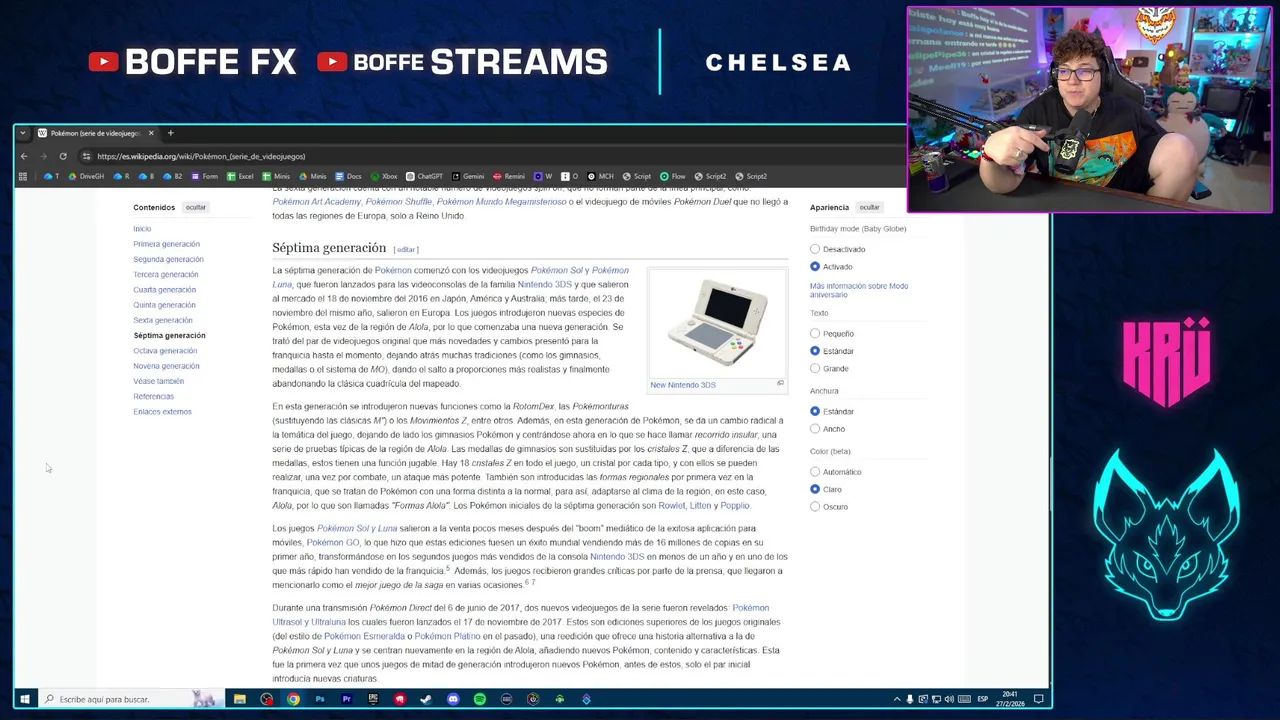Open Discord from the taskbar

[453, 699]
